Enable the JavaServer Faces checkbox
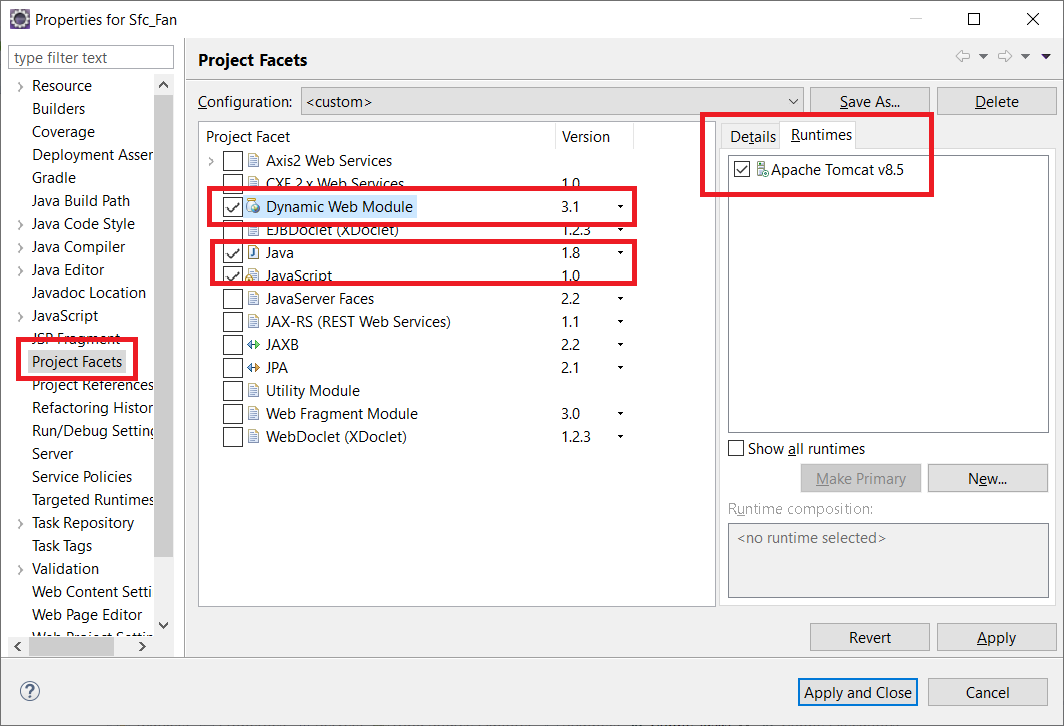The image size is (1064, 726). click(x=233, y=299)
